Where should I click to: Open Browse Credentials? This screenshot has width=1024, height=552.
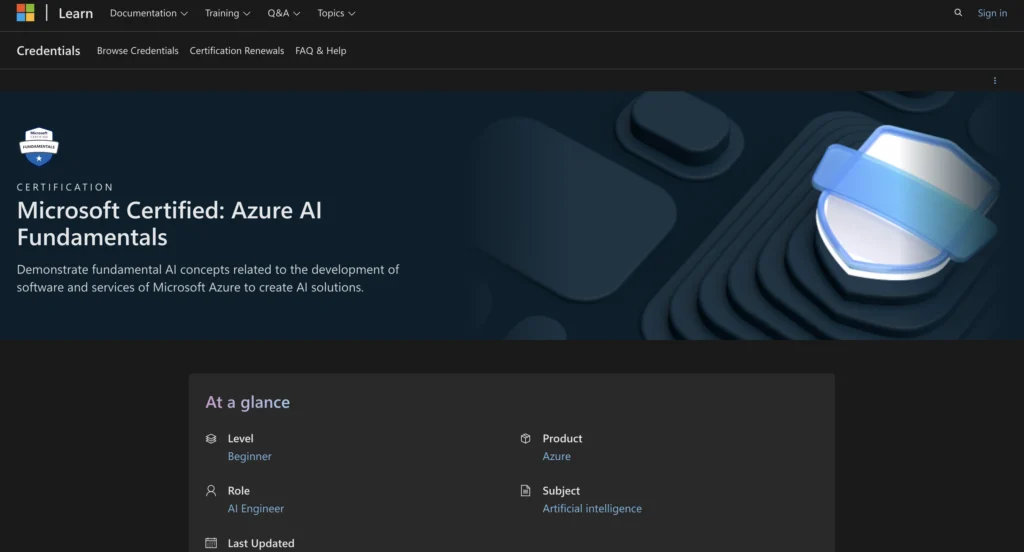point(138,50)
